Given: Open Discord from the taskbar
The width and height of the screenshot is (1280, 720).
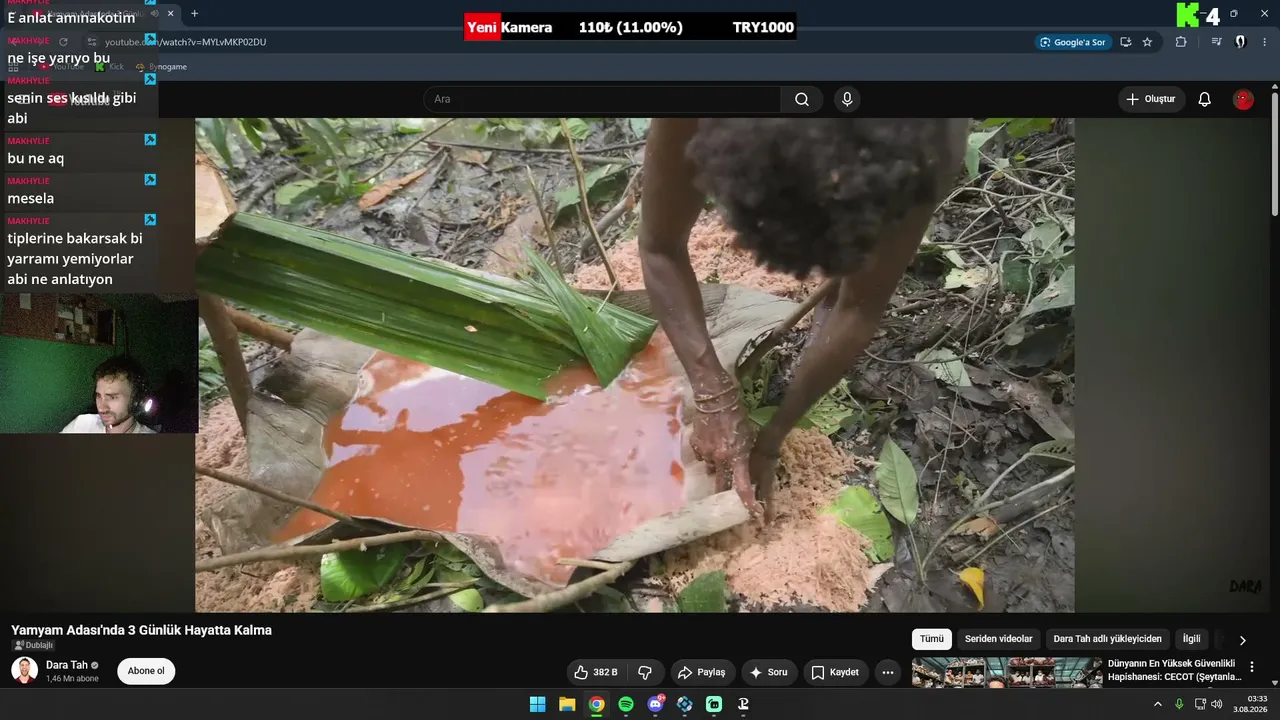Looking at the screenshot, I should pos(655,704).
